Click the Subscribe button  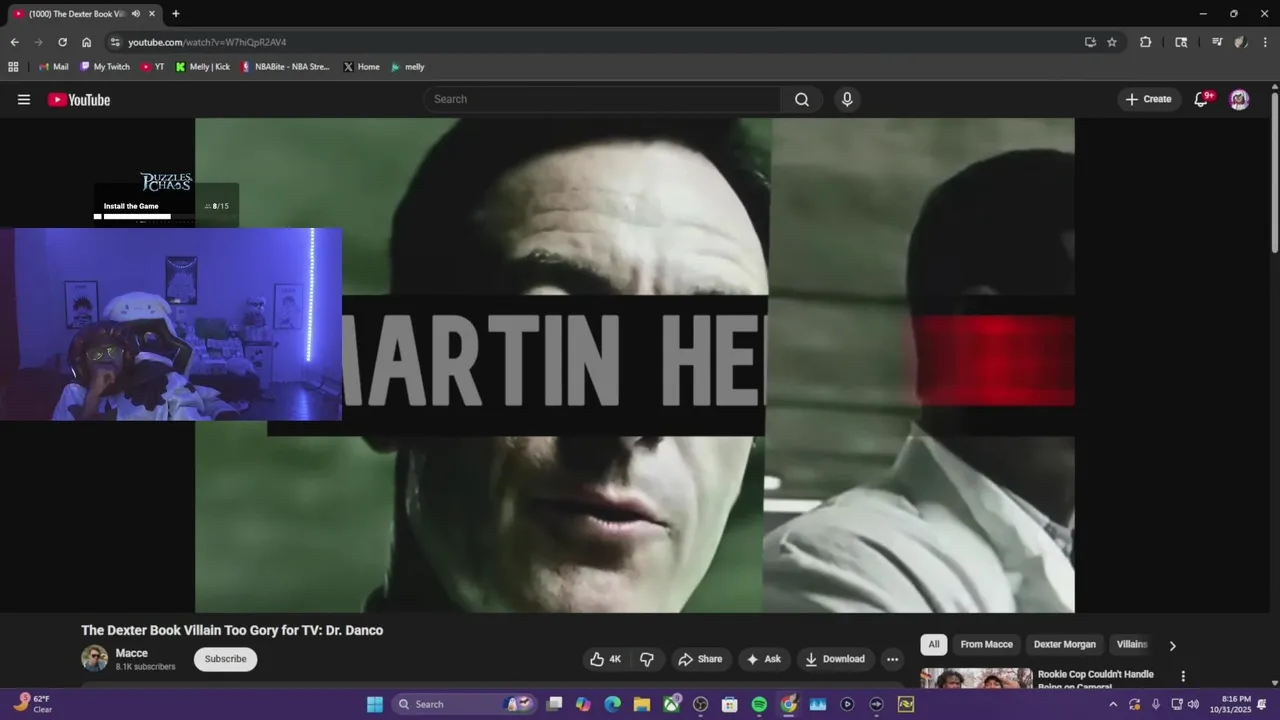(x=225, y=659)
